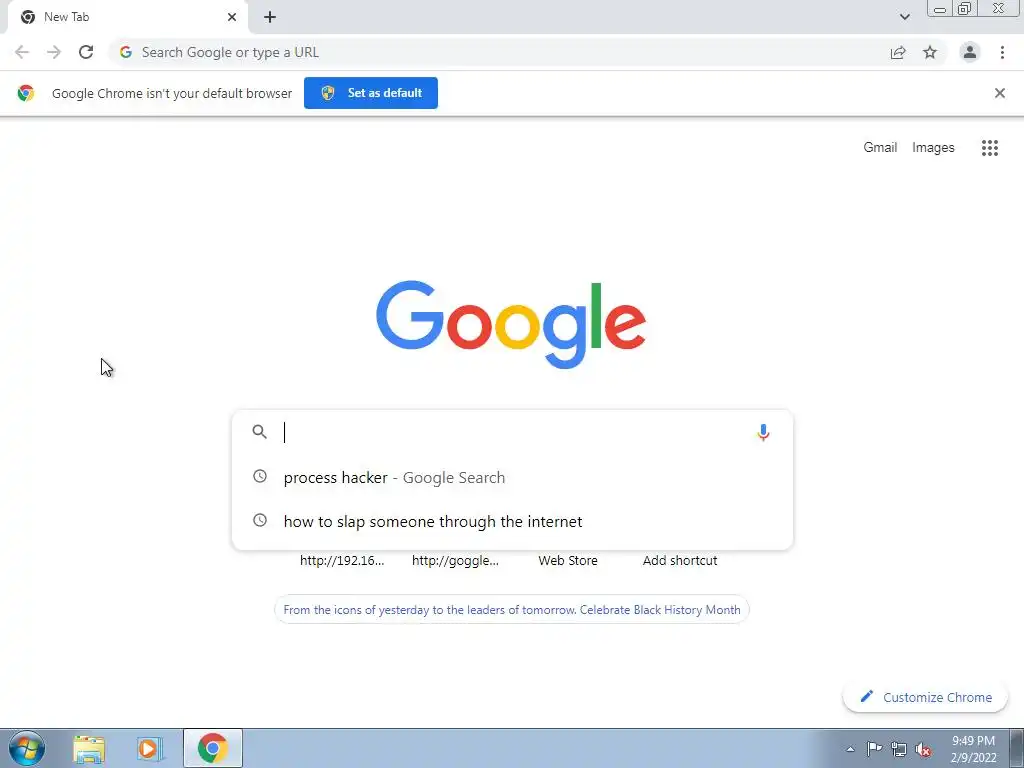Open the http://goggle... shortcut
Viewport: 1024px width, 768px height.
point(455,560)
